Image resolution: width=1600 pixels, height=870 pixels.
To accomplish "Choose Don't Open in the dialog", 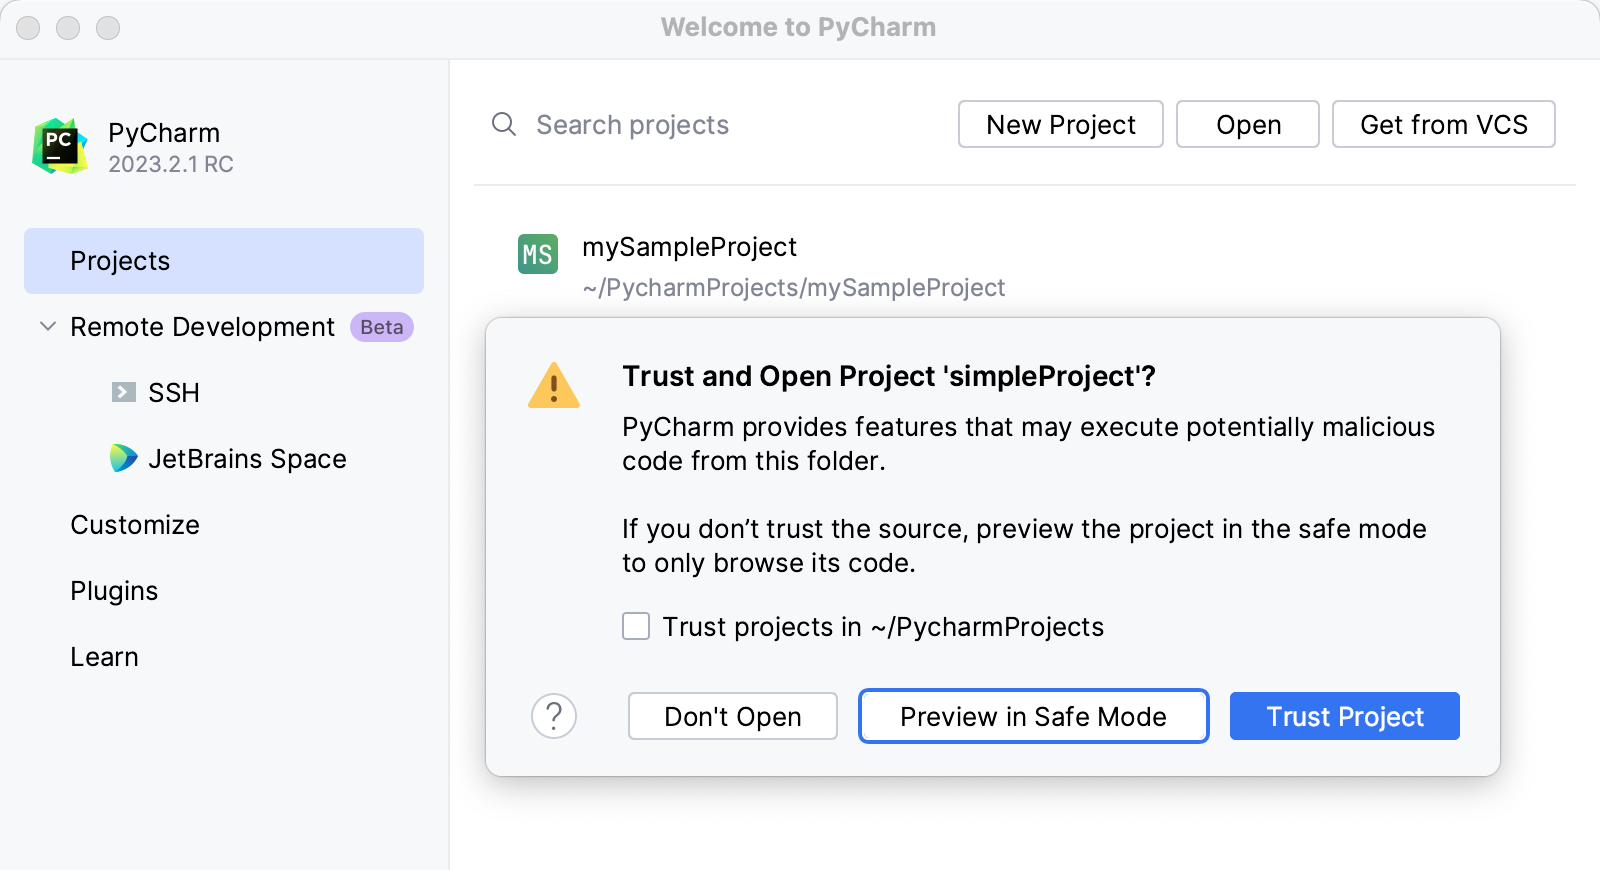I will (x=732, y=716).
